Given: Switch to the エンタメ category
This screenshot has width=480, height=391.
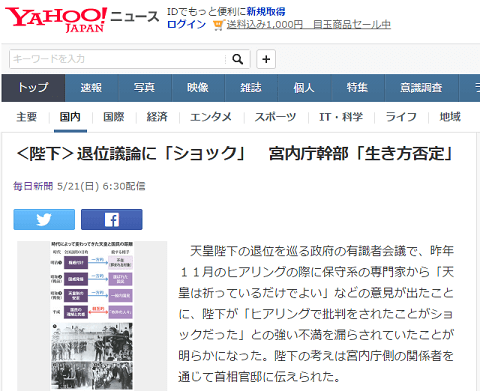Looking at the screenshot, I should pyautogui.click(x=211, y=117).
